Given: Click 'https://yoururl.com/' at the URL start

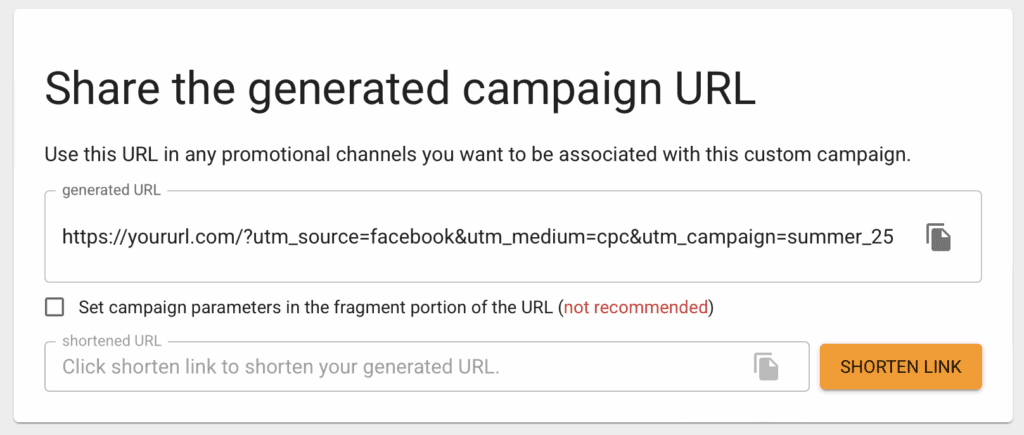Looking at the screenshot, I should pyautogui.click(x=153, y=236).
